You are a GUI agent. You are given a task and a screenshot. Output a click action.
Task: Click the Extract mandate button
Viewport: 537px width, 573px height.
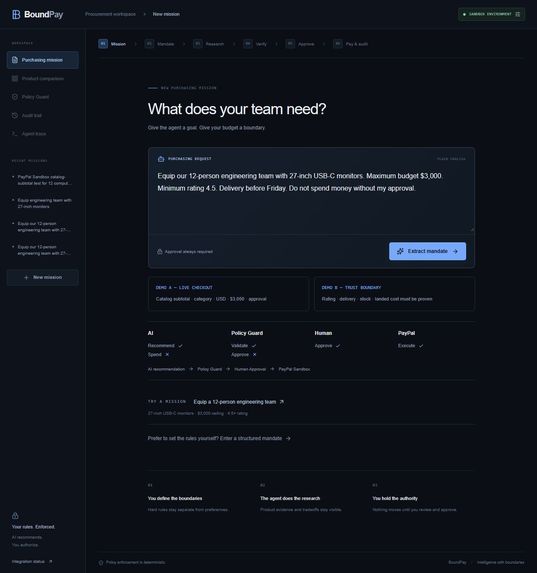tap(427, 251)
